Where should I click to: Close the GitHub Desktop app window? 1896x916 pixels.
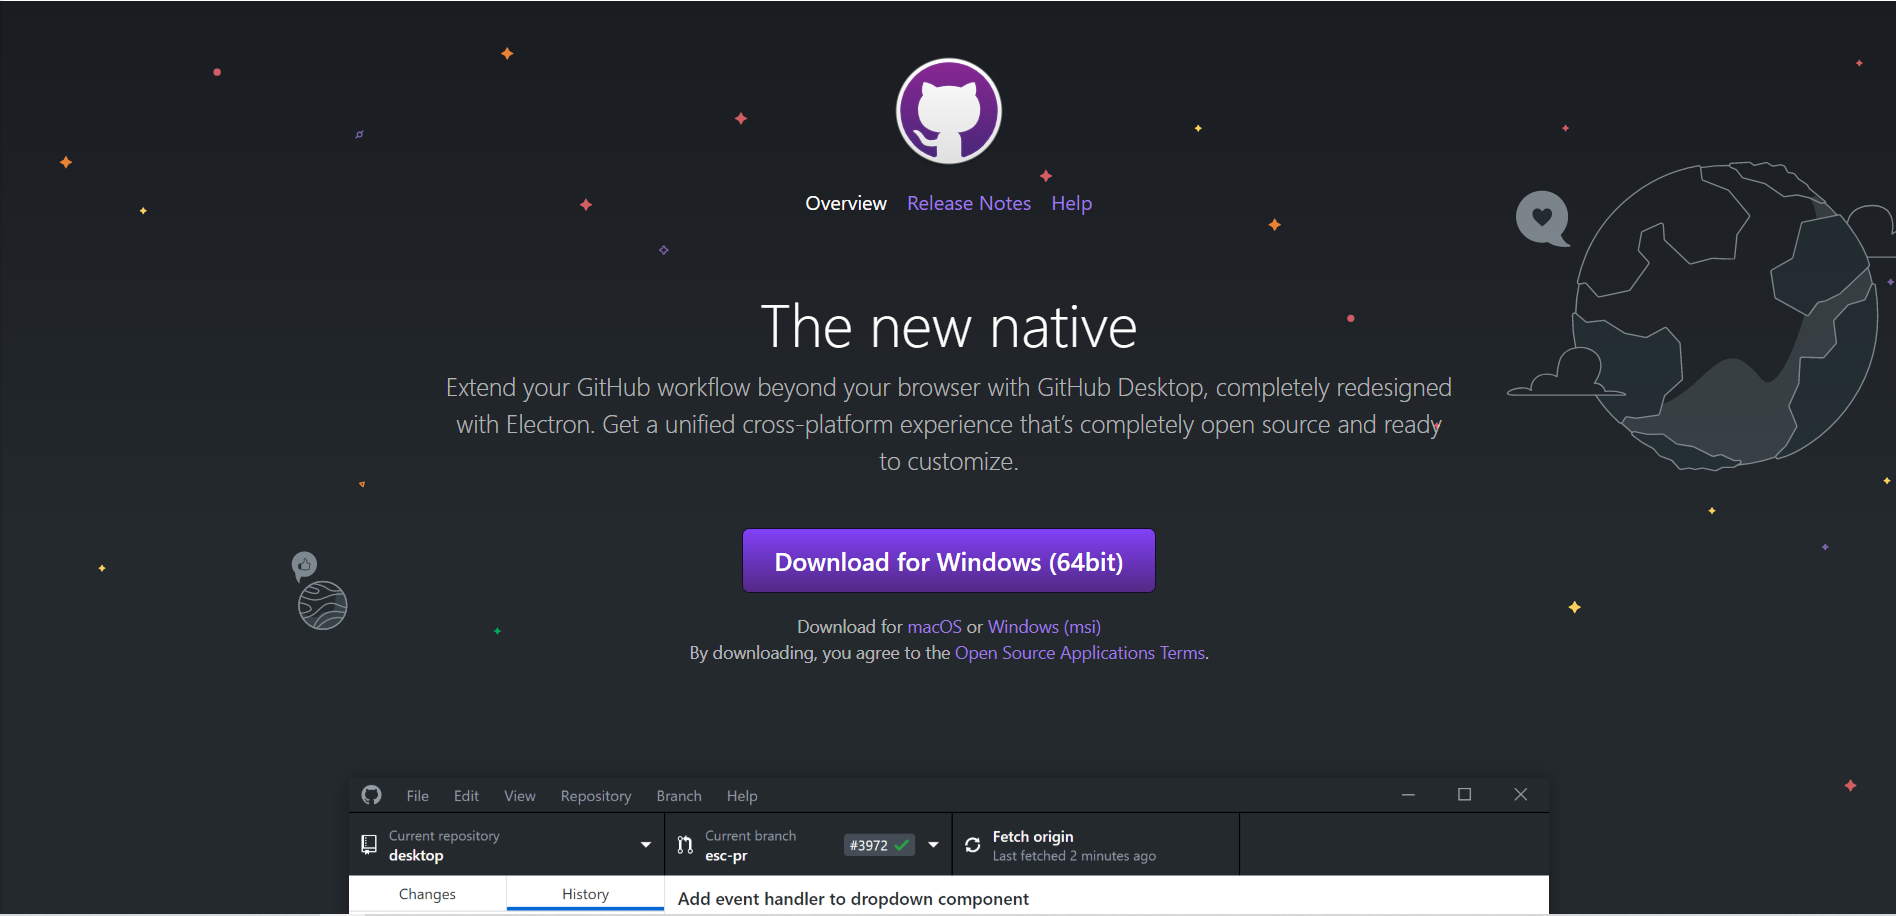[x=1520, y=795]
